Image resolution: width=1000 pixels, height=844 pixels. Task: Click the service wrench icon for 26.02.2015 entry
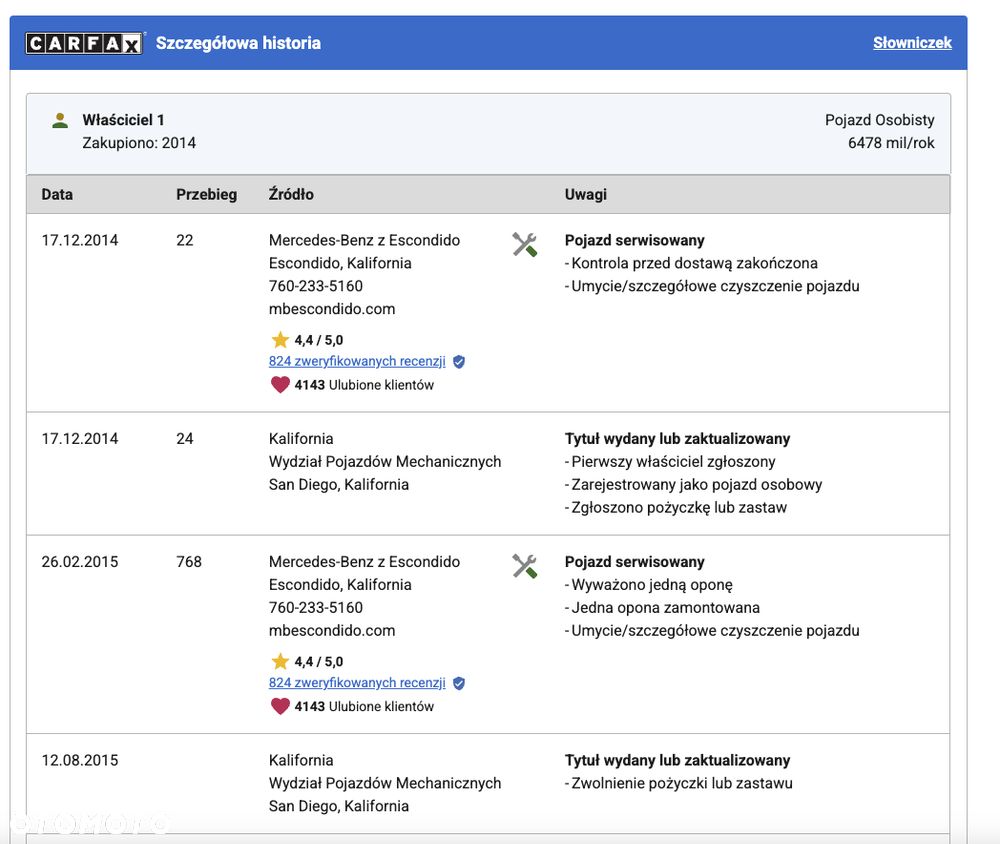point(524,566)
